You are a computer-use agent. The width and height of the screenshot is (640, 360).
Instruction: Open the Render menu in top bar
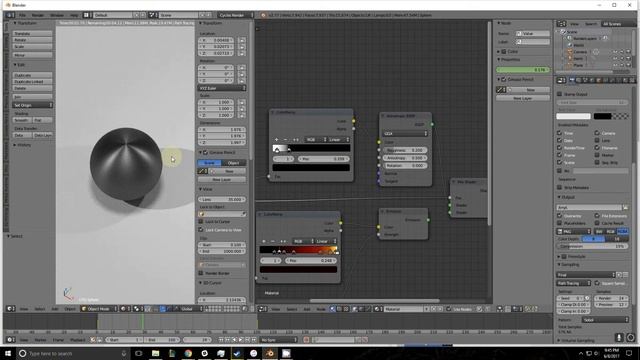click(38, 15)
